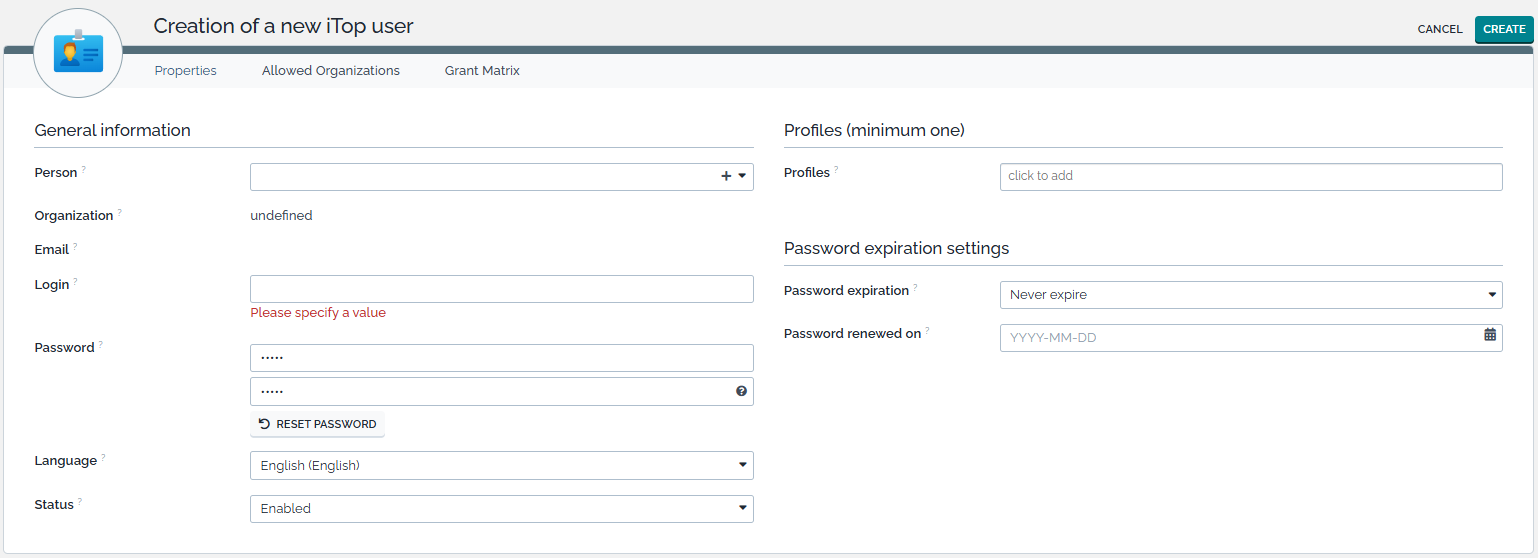
Task: Click the plus icon in Person field
Action: (726, 176)
